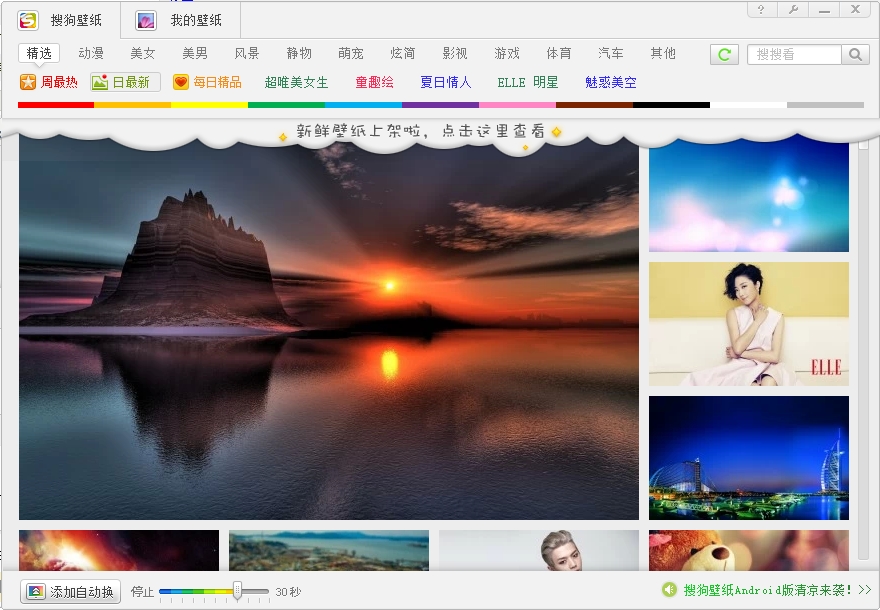Open 夏日情人 collection

point(446,82)
